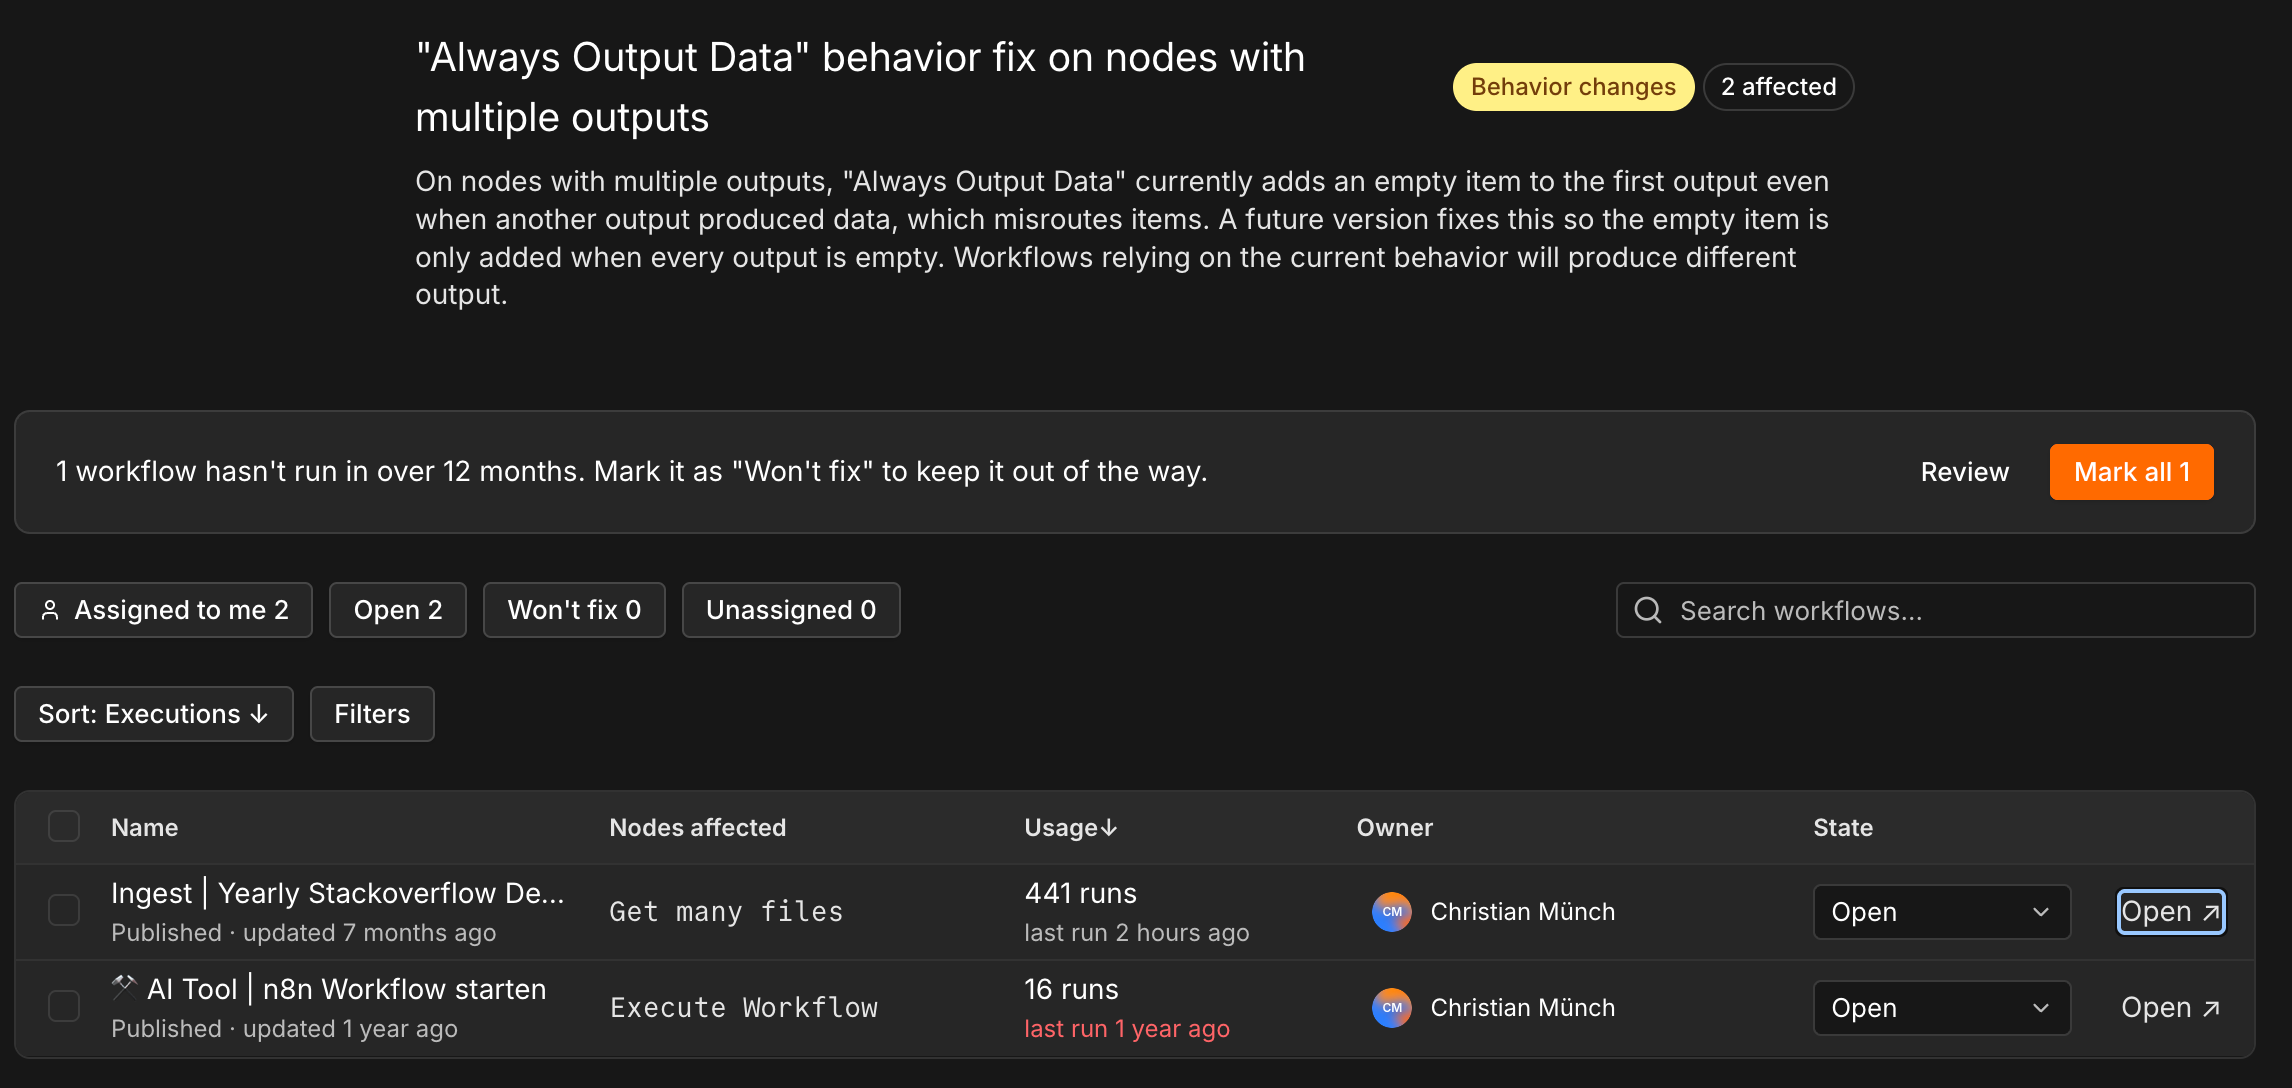The width and height of the screenshot is (2292, 1088).
Task: Open the Filters menu
Action: click(x=372, y=714)
